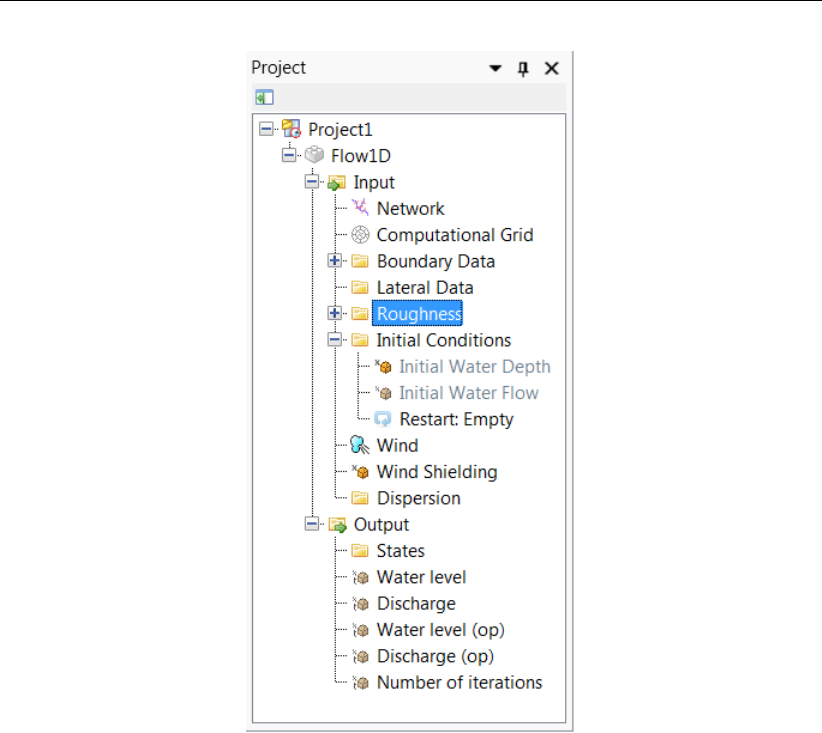Select Water level (op) output
822x733 pixels.
(x=440, y=630)
